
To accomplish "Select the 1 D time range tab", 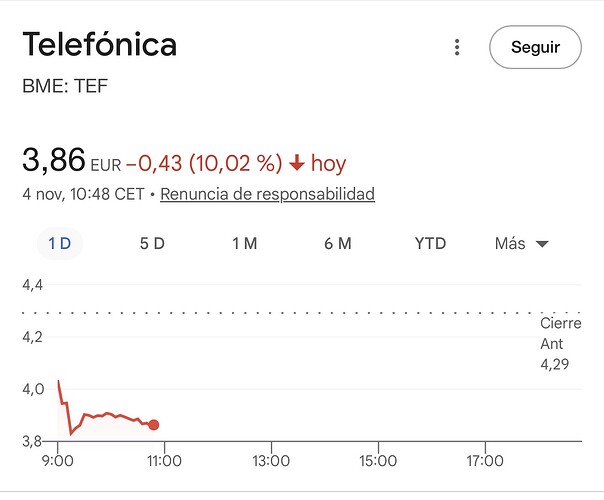I will point(61,244).
